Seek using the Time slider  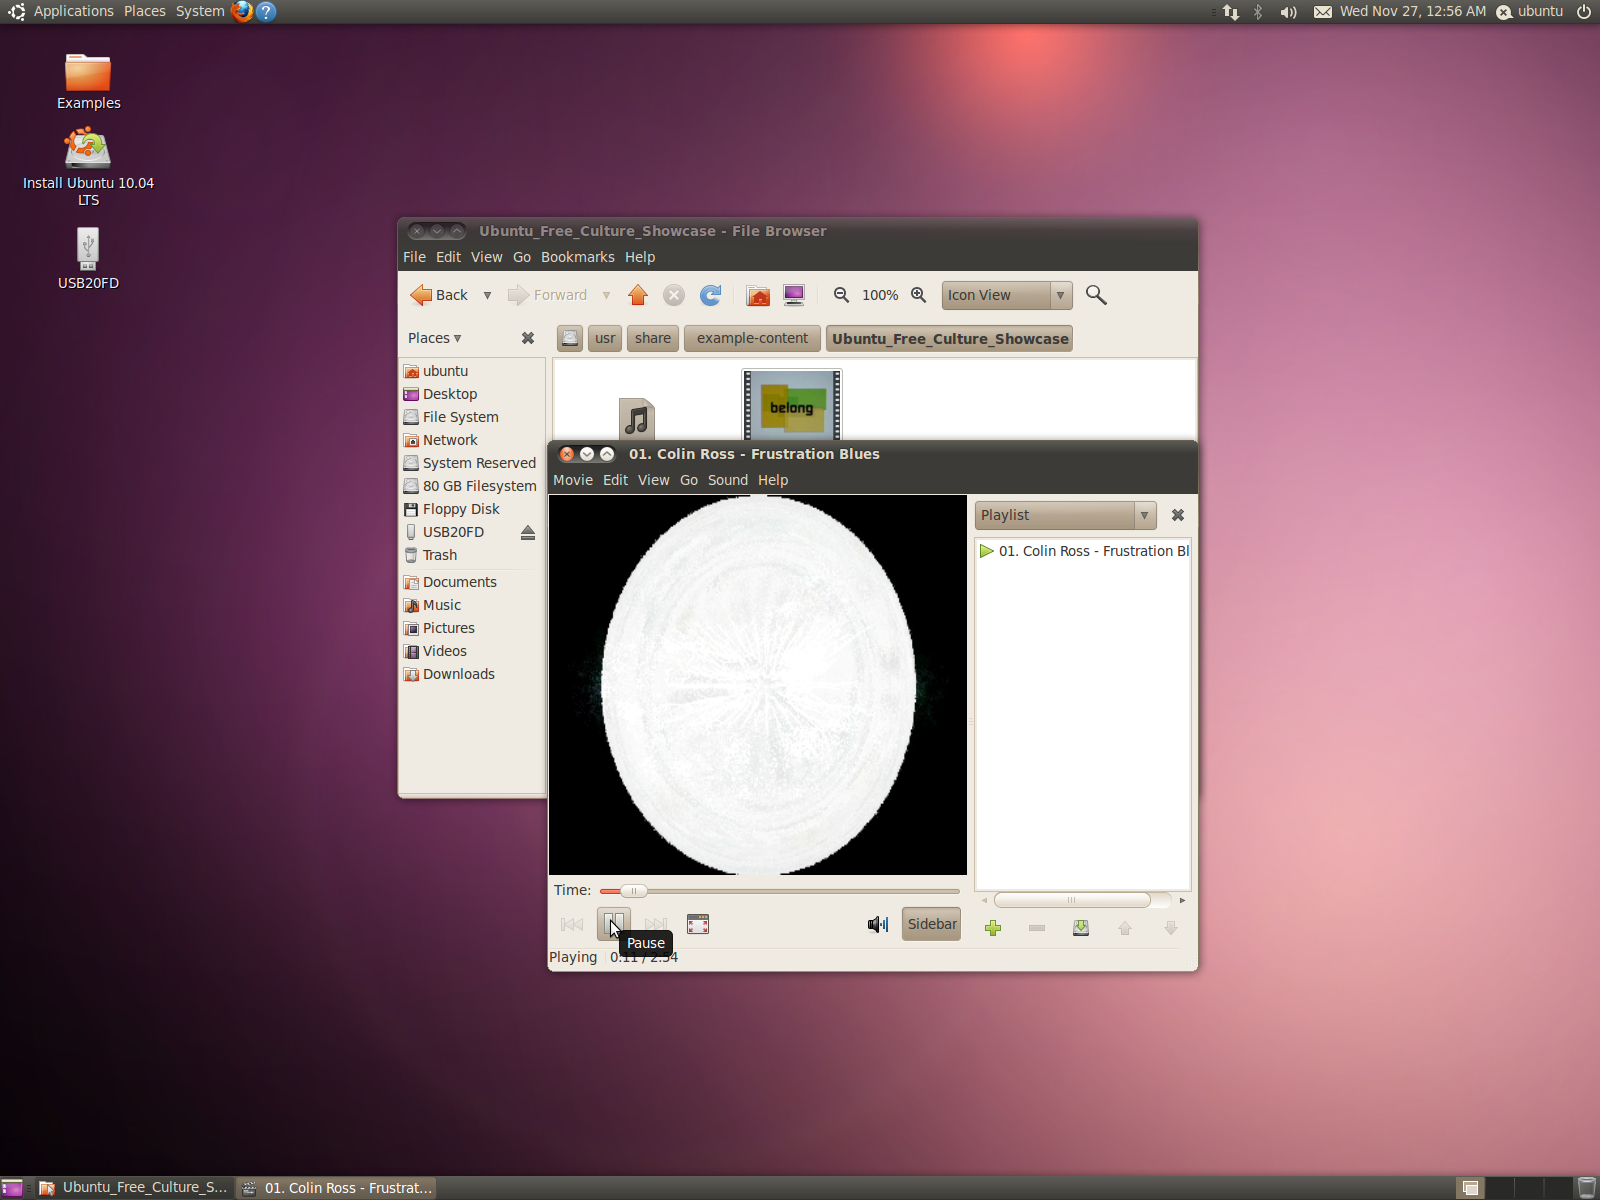tap(779, 890)
